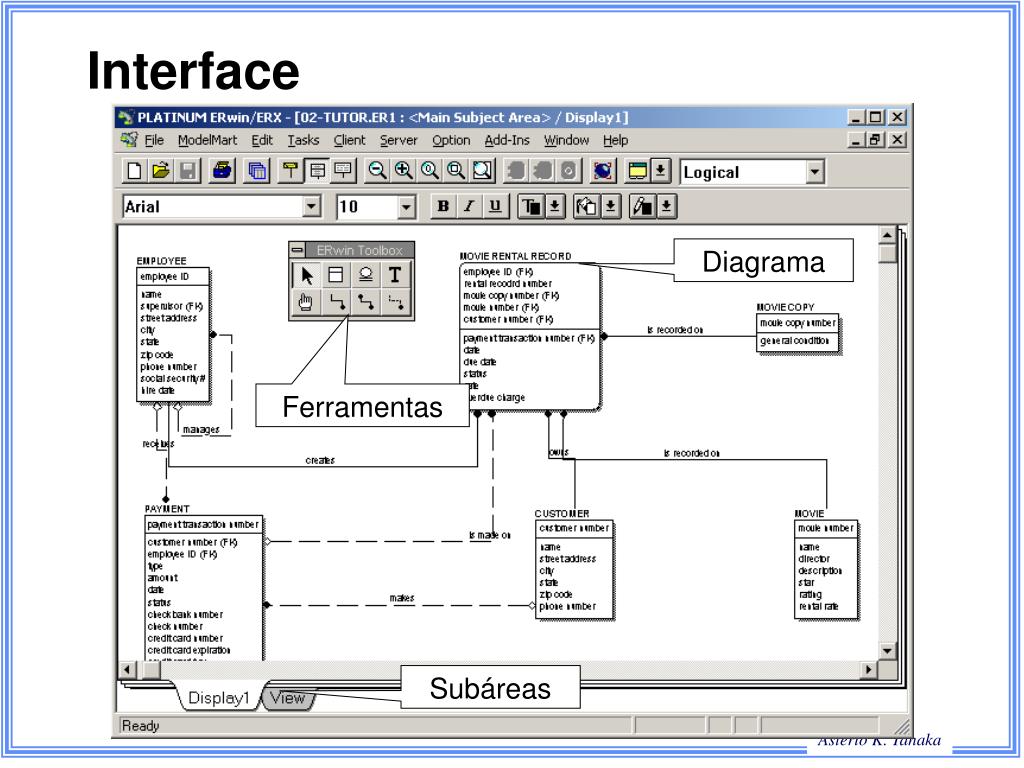Open a file with the folder icon
The image size is (1024, 768).
(x=161, y=171)
